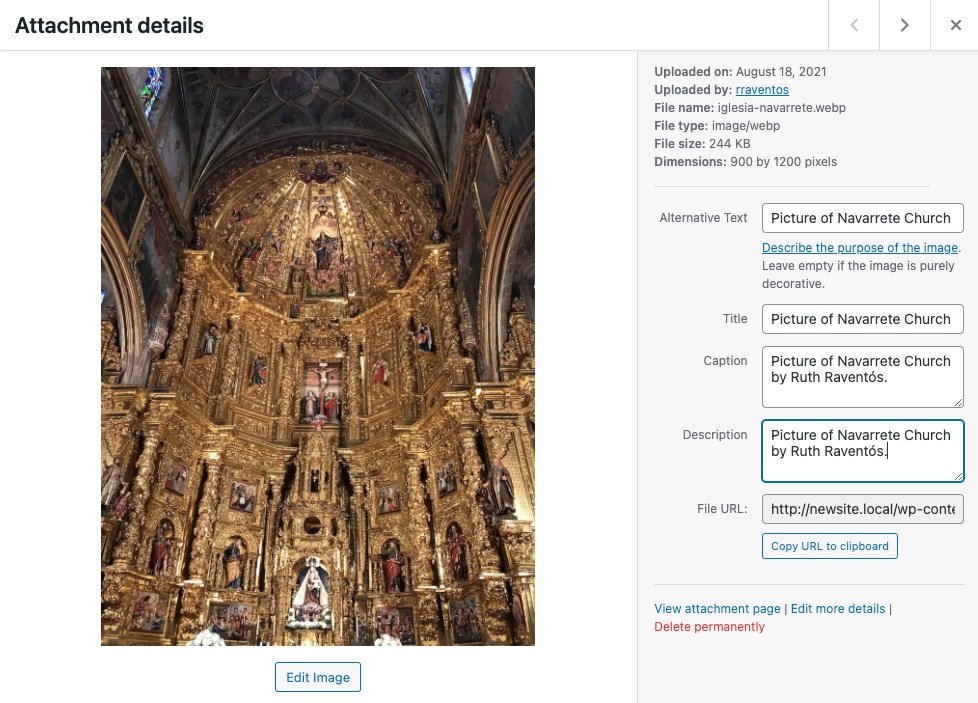The image size is (978, 703).
Task: Close the Attachment details dialog
Action: coord(955,25)
